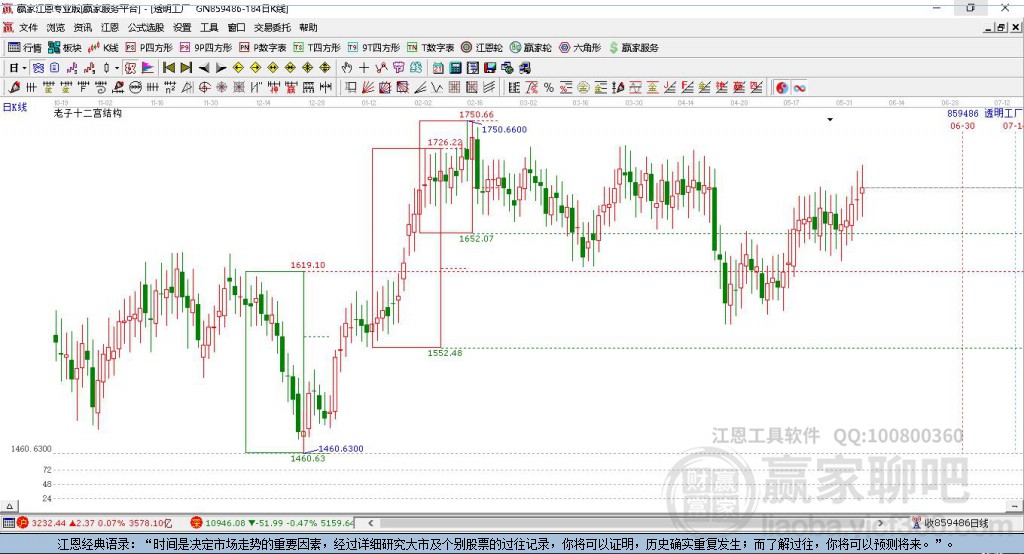The image size is (1024, 554).
Task: Click the 收859486日线 status entry
Action: coord(956,523)
